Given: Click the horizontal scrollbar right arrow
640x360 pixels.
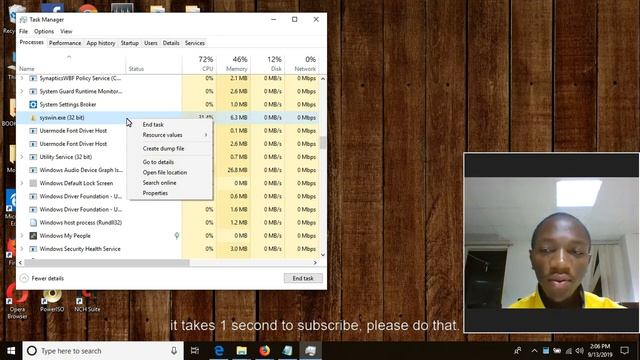Looking at the screenshot, I should tap(315, 263).
